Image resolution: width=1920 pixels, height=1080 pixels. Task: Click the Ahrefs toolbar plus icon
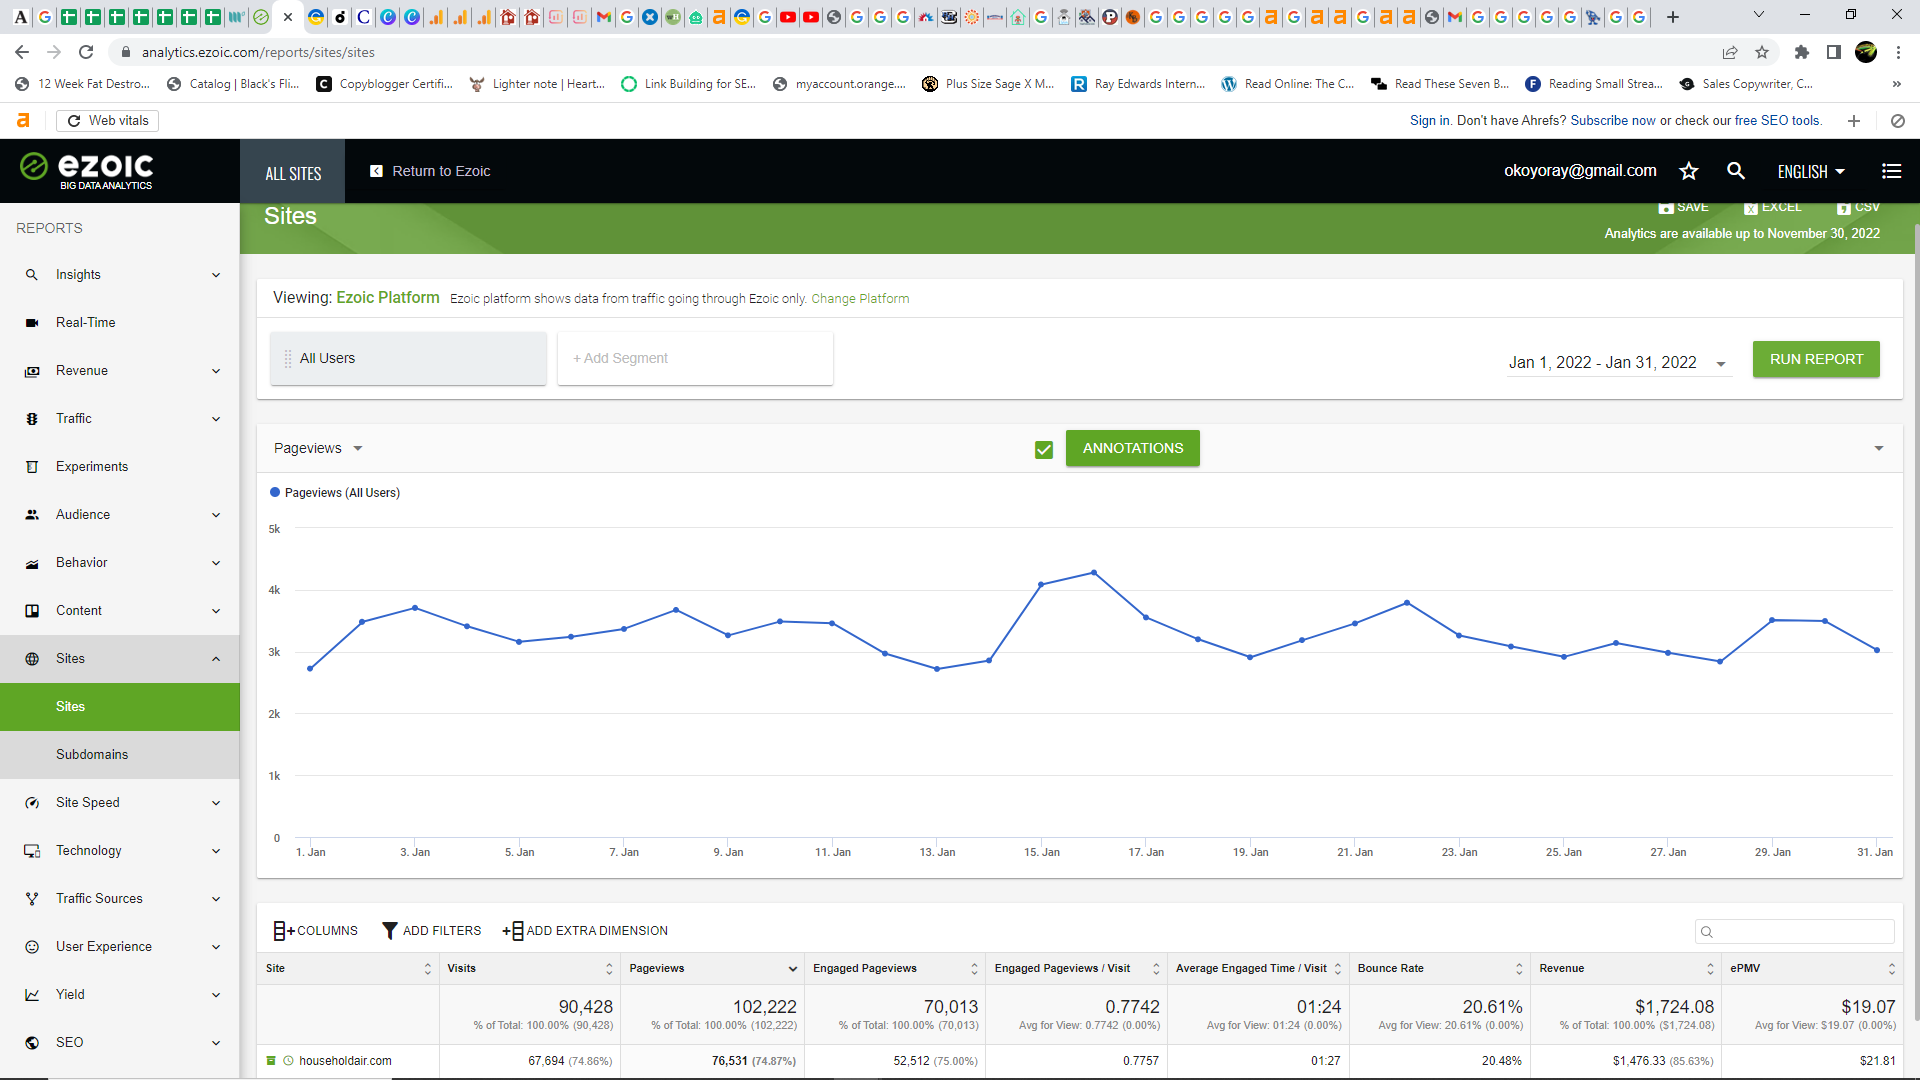1854,121
